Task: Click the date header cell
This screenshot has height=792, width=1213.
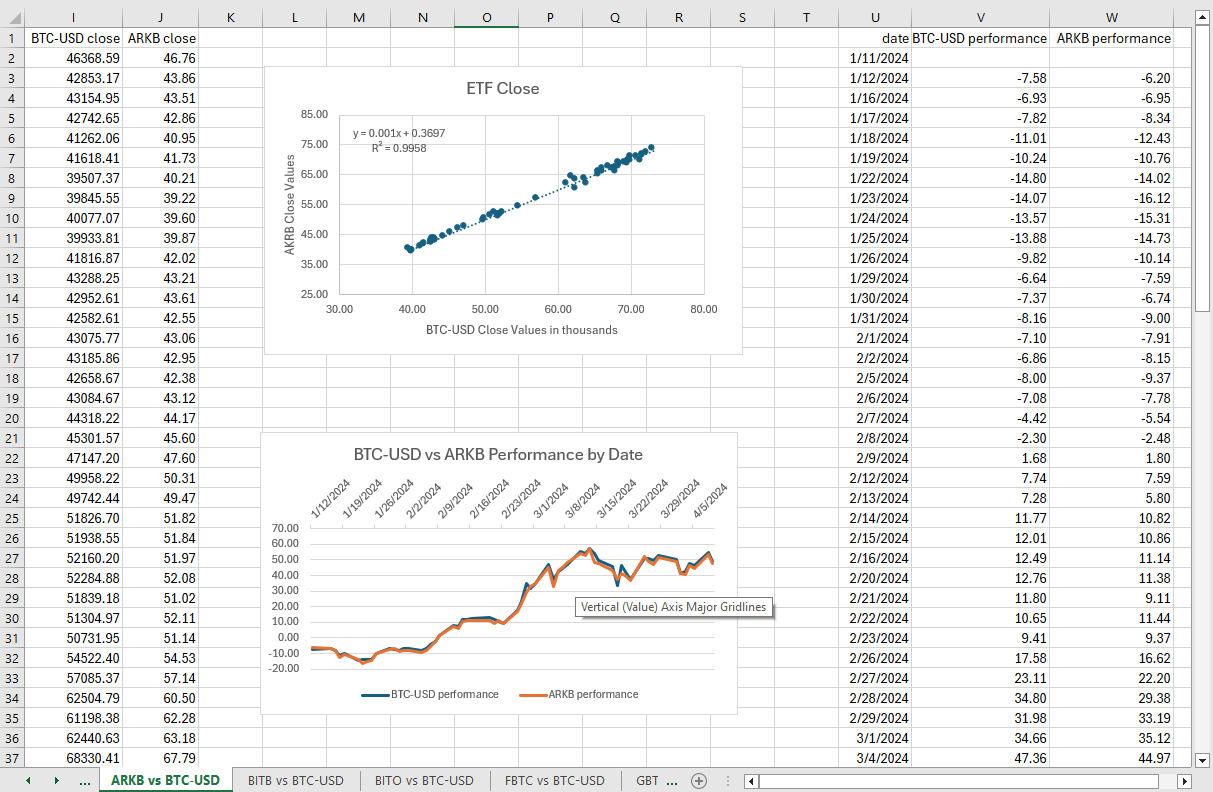Action: point(876,38)
